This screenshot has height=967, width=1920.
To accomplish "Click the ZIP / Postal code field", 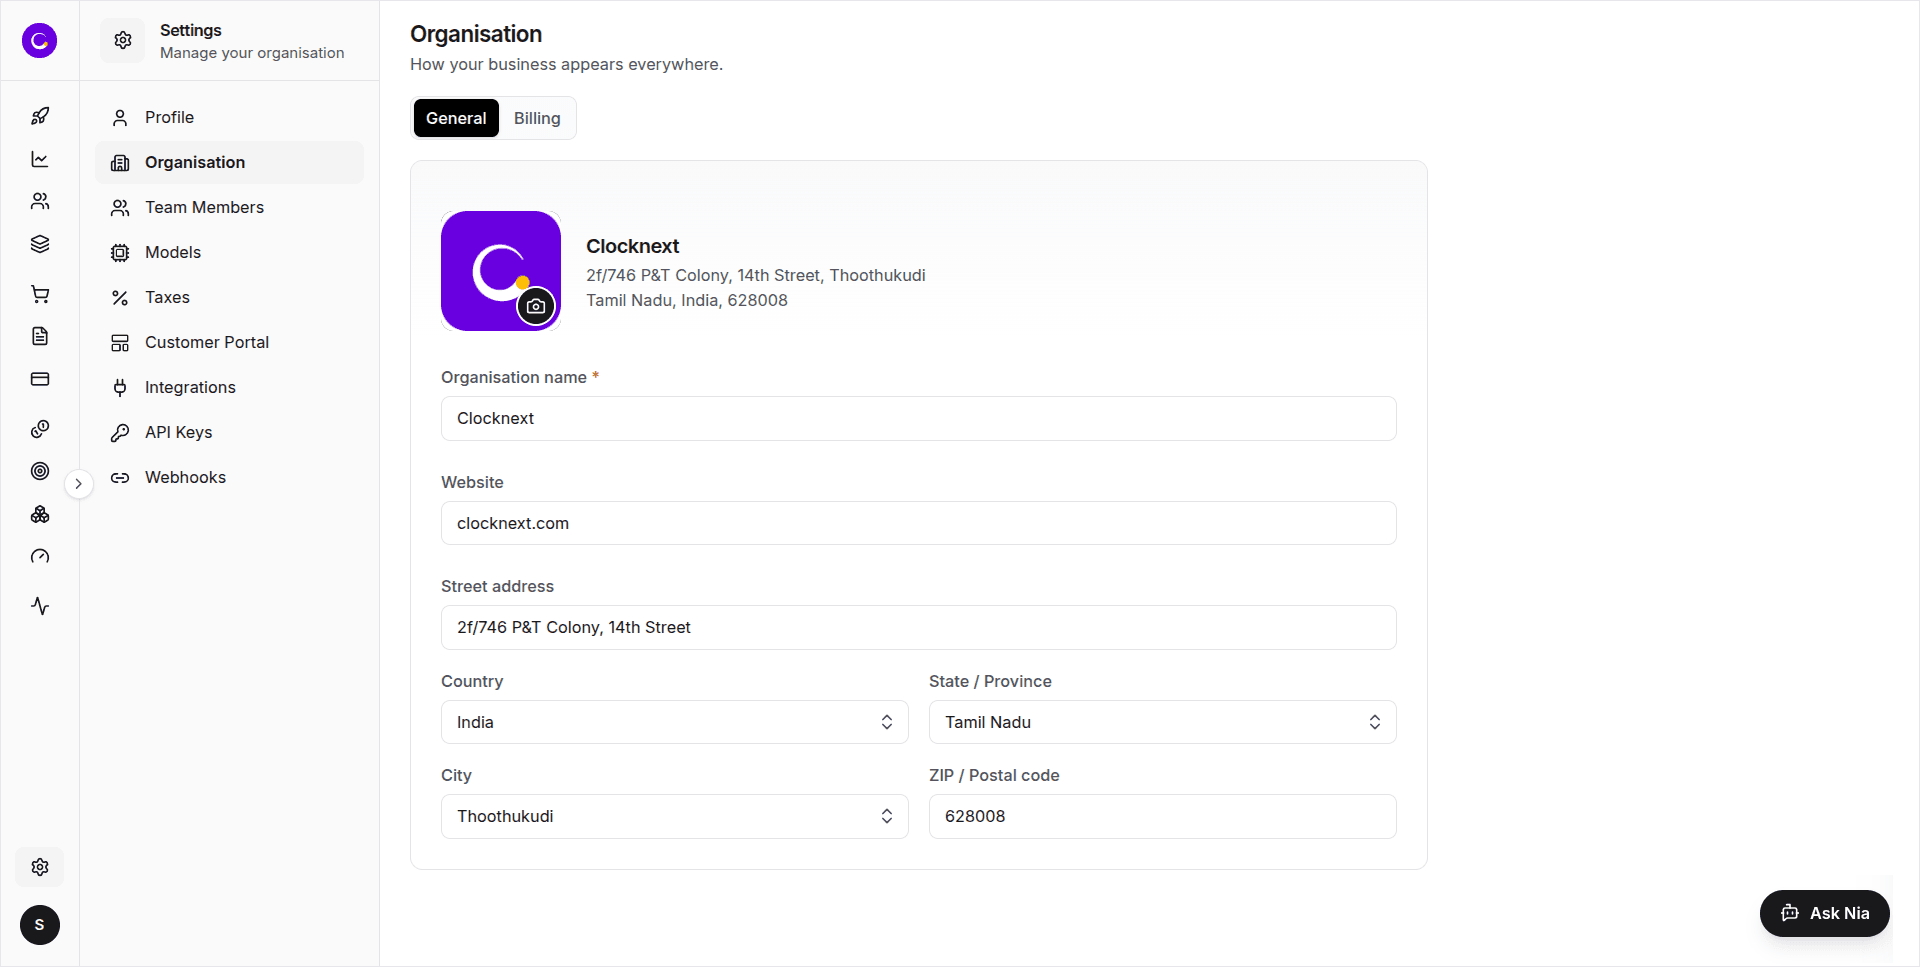I will click(x=1163, y=816).
